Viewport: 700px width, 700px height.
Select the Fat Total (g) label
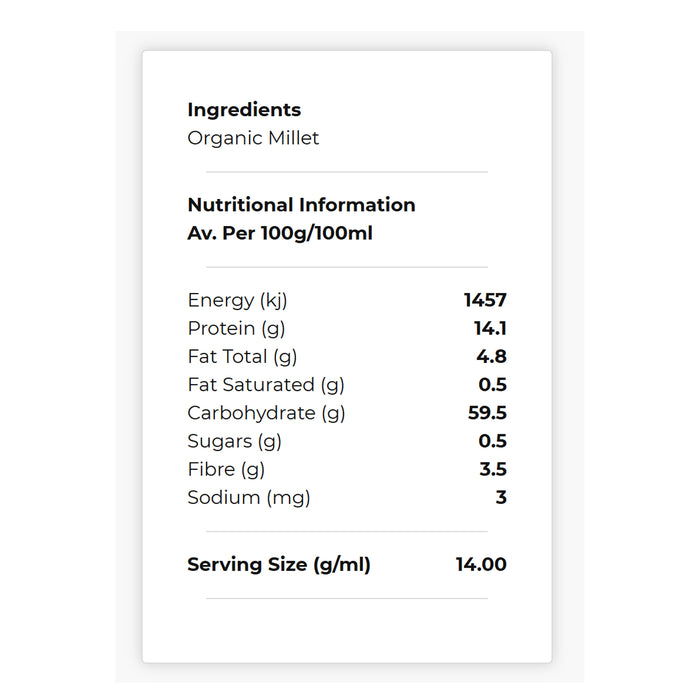coord(242,356)
